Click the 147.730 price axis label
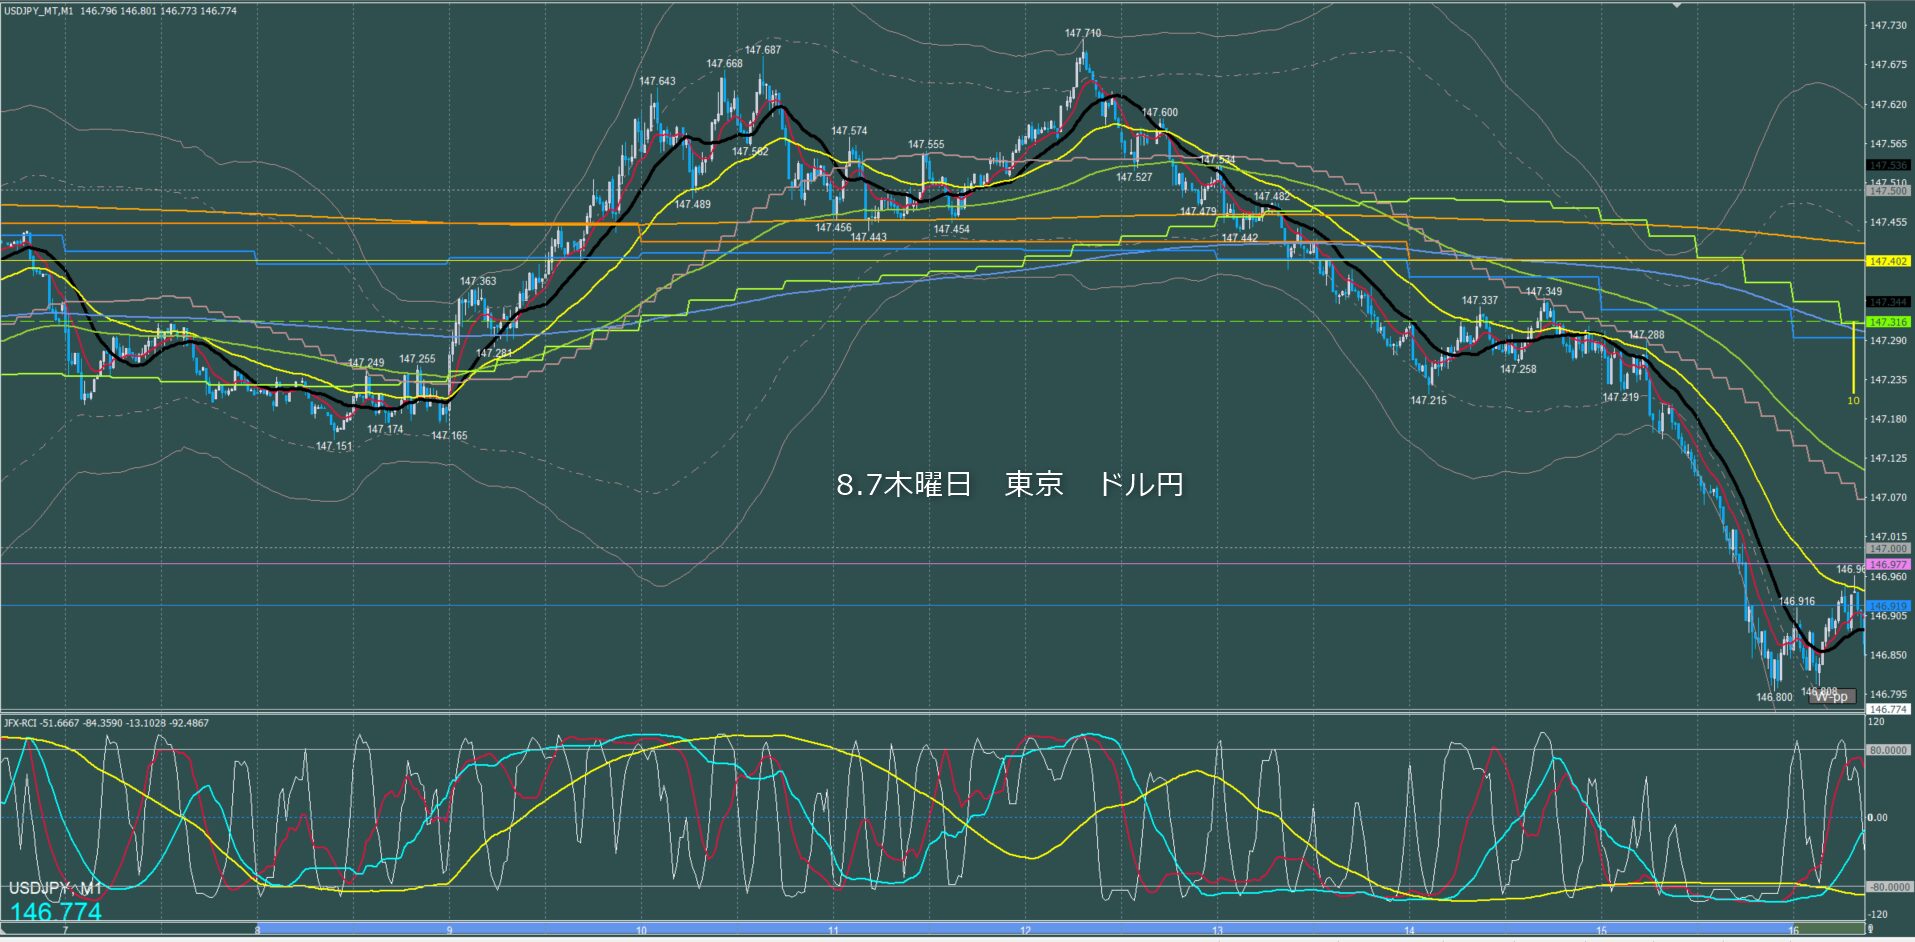Image resolution: width=1915 pixels, height=942 pixels. coord(1888,26)
